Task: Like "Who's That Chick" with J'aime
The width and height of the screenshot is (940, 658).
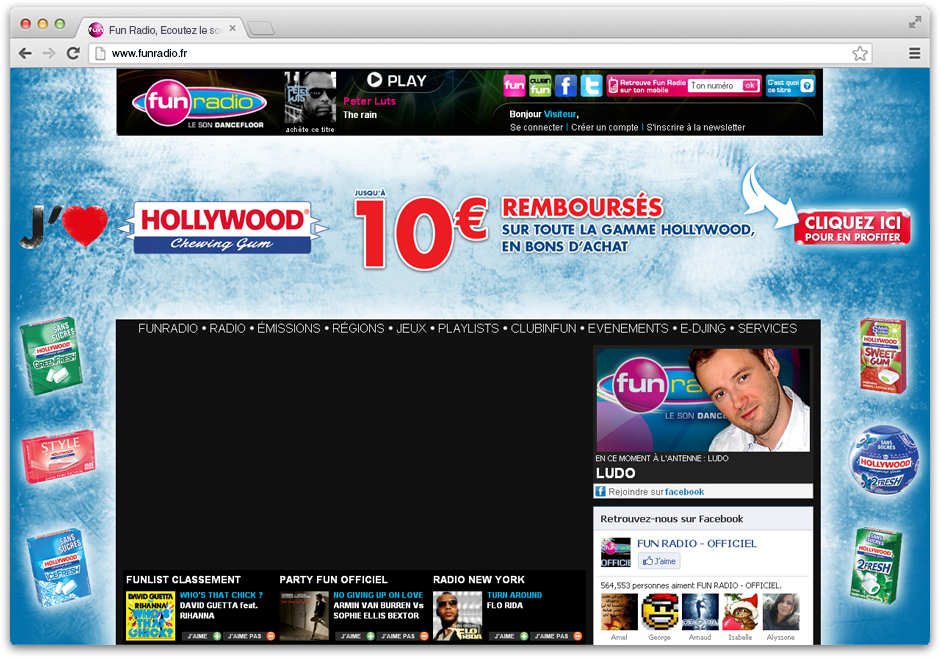Action: [x=201, y=635]
